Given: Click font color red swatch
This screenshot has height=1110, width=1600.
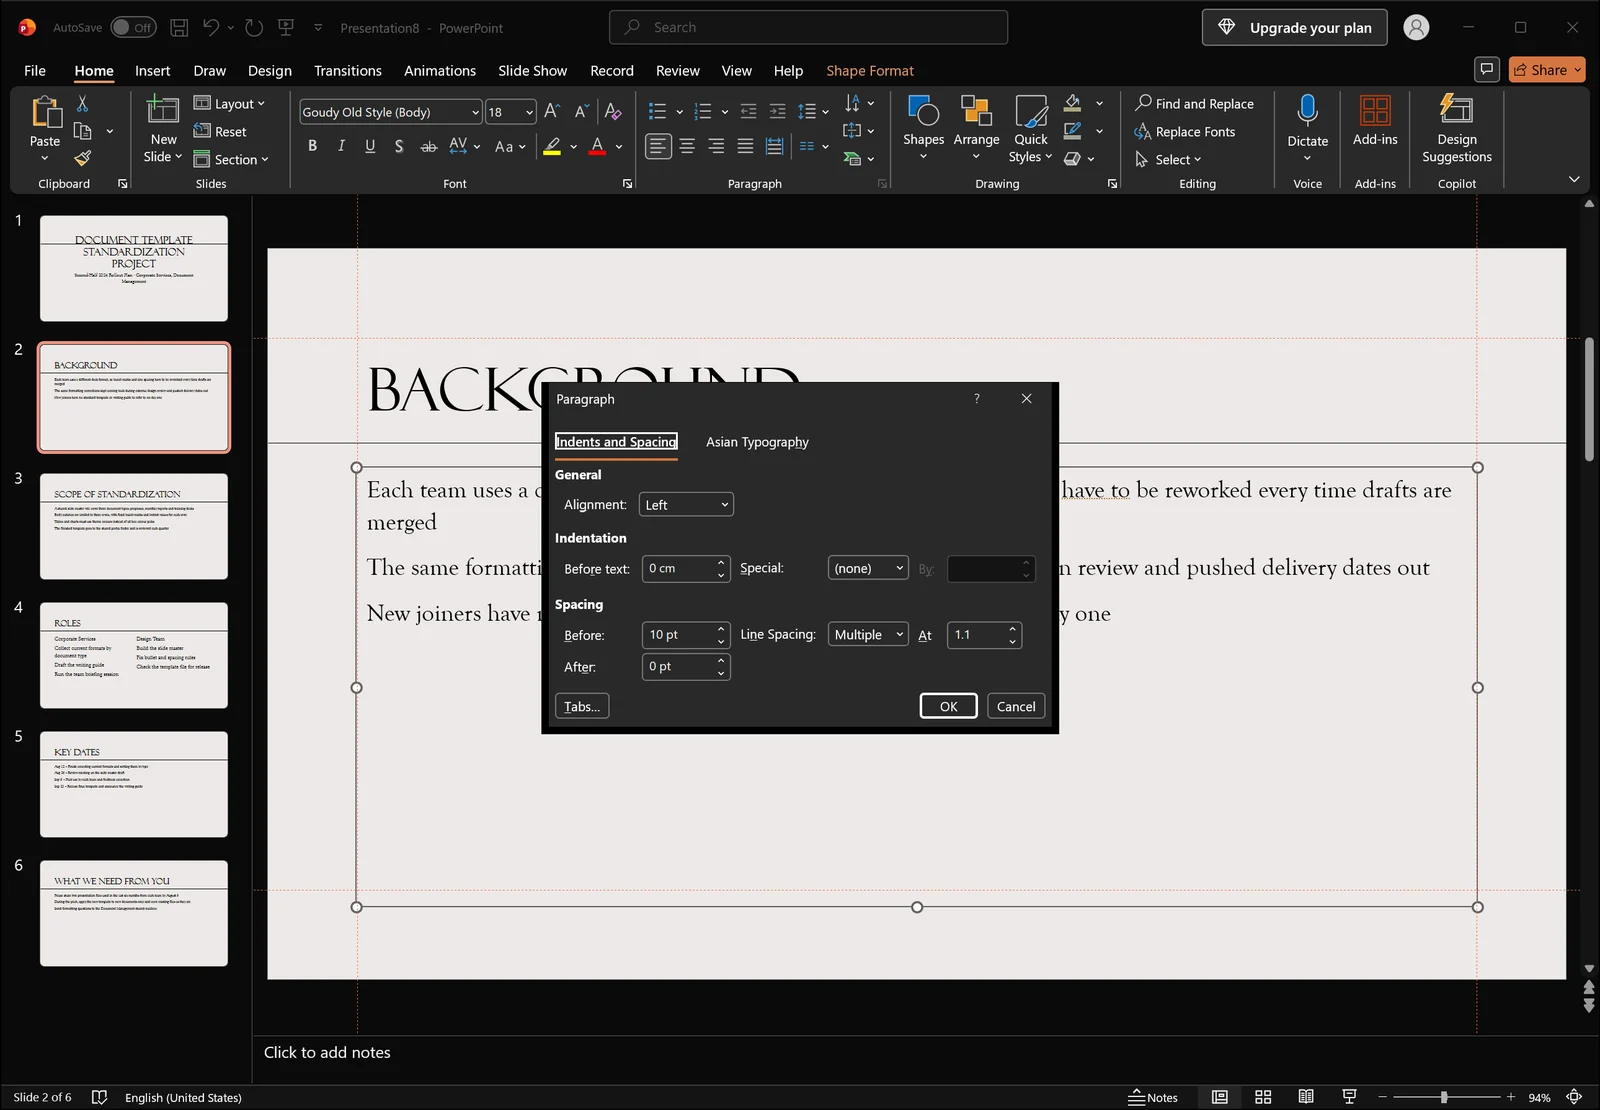Looking at the screenshot, I should pos(597,147).
